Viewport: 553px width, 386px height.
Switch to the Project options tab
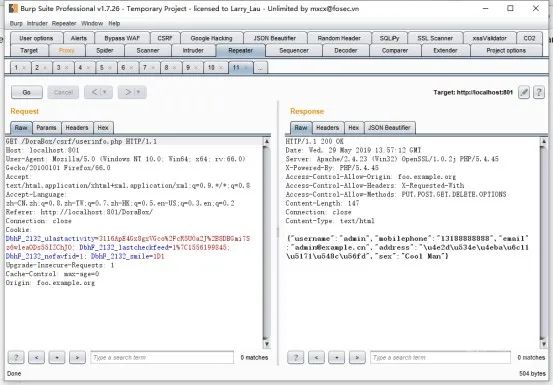(506, 50)
